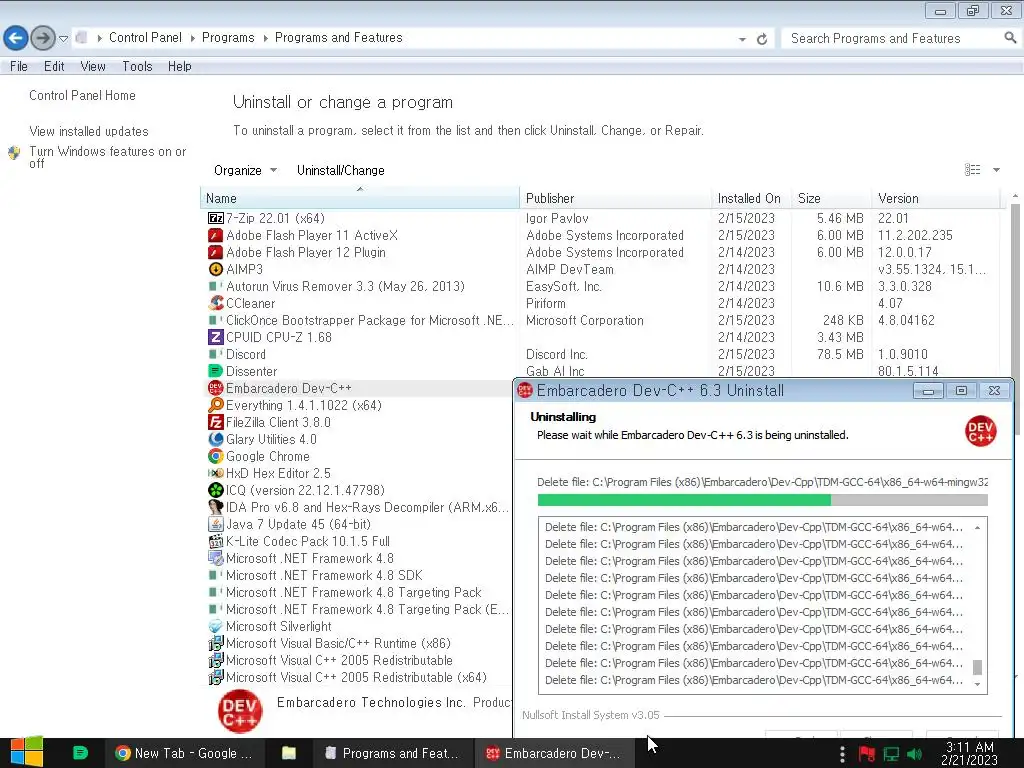Open the recent pages dropdown arrow
Screen dimensions: 1024x768
pos(63,39)
